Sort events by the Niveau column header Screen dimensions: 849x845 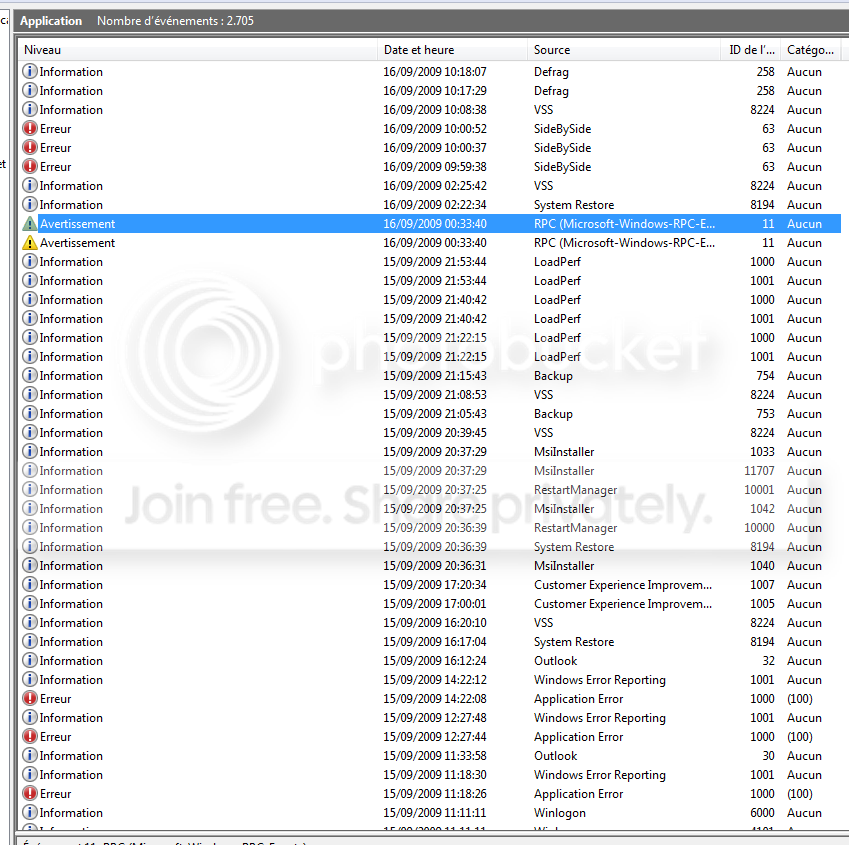[x=198, y=50]
